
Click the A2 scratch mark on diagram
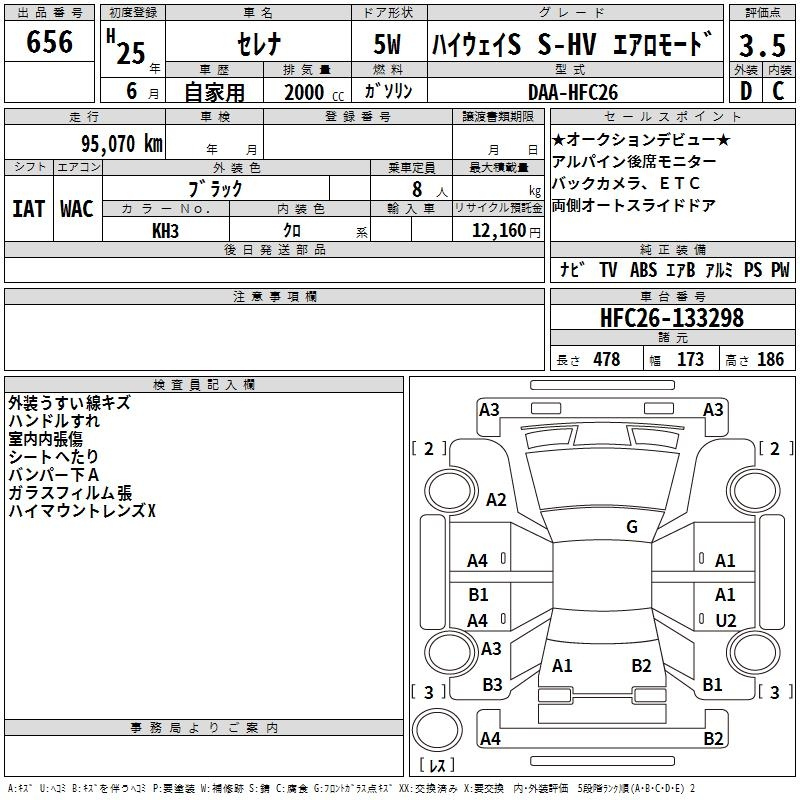[x=497, y=500]
